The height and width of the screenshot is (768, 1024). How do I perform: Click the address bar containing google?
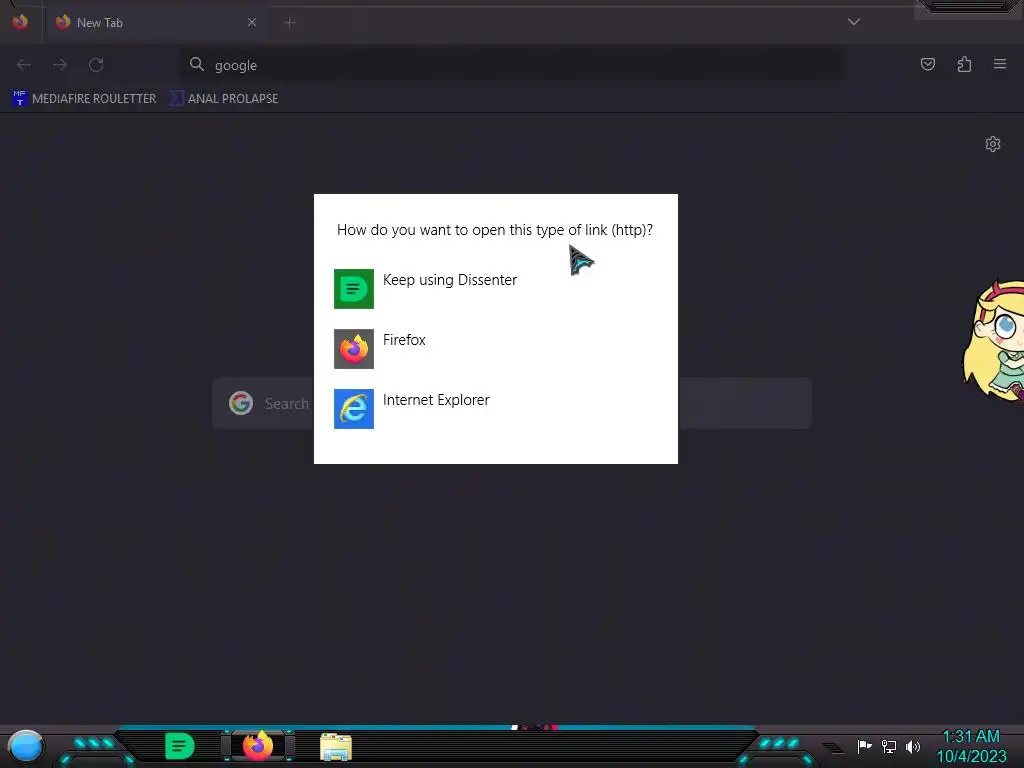coord(511,65)
